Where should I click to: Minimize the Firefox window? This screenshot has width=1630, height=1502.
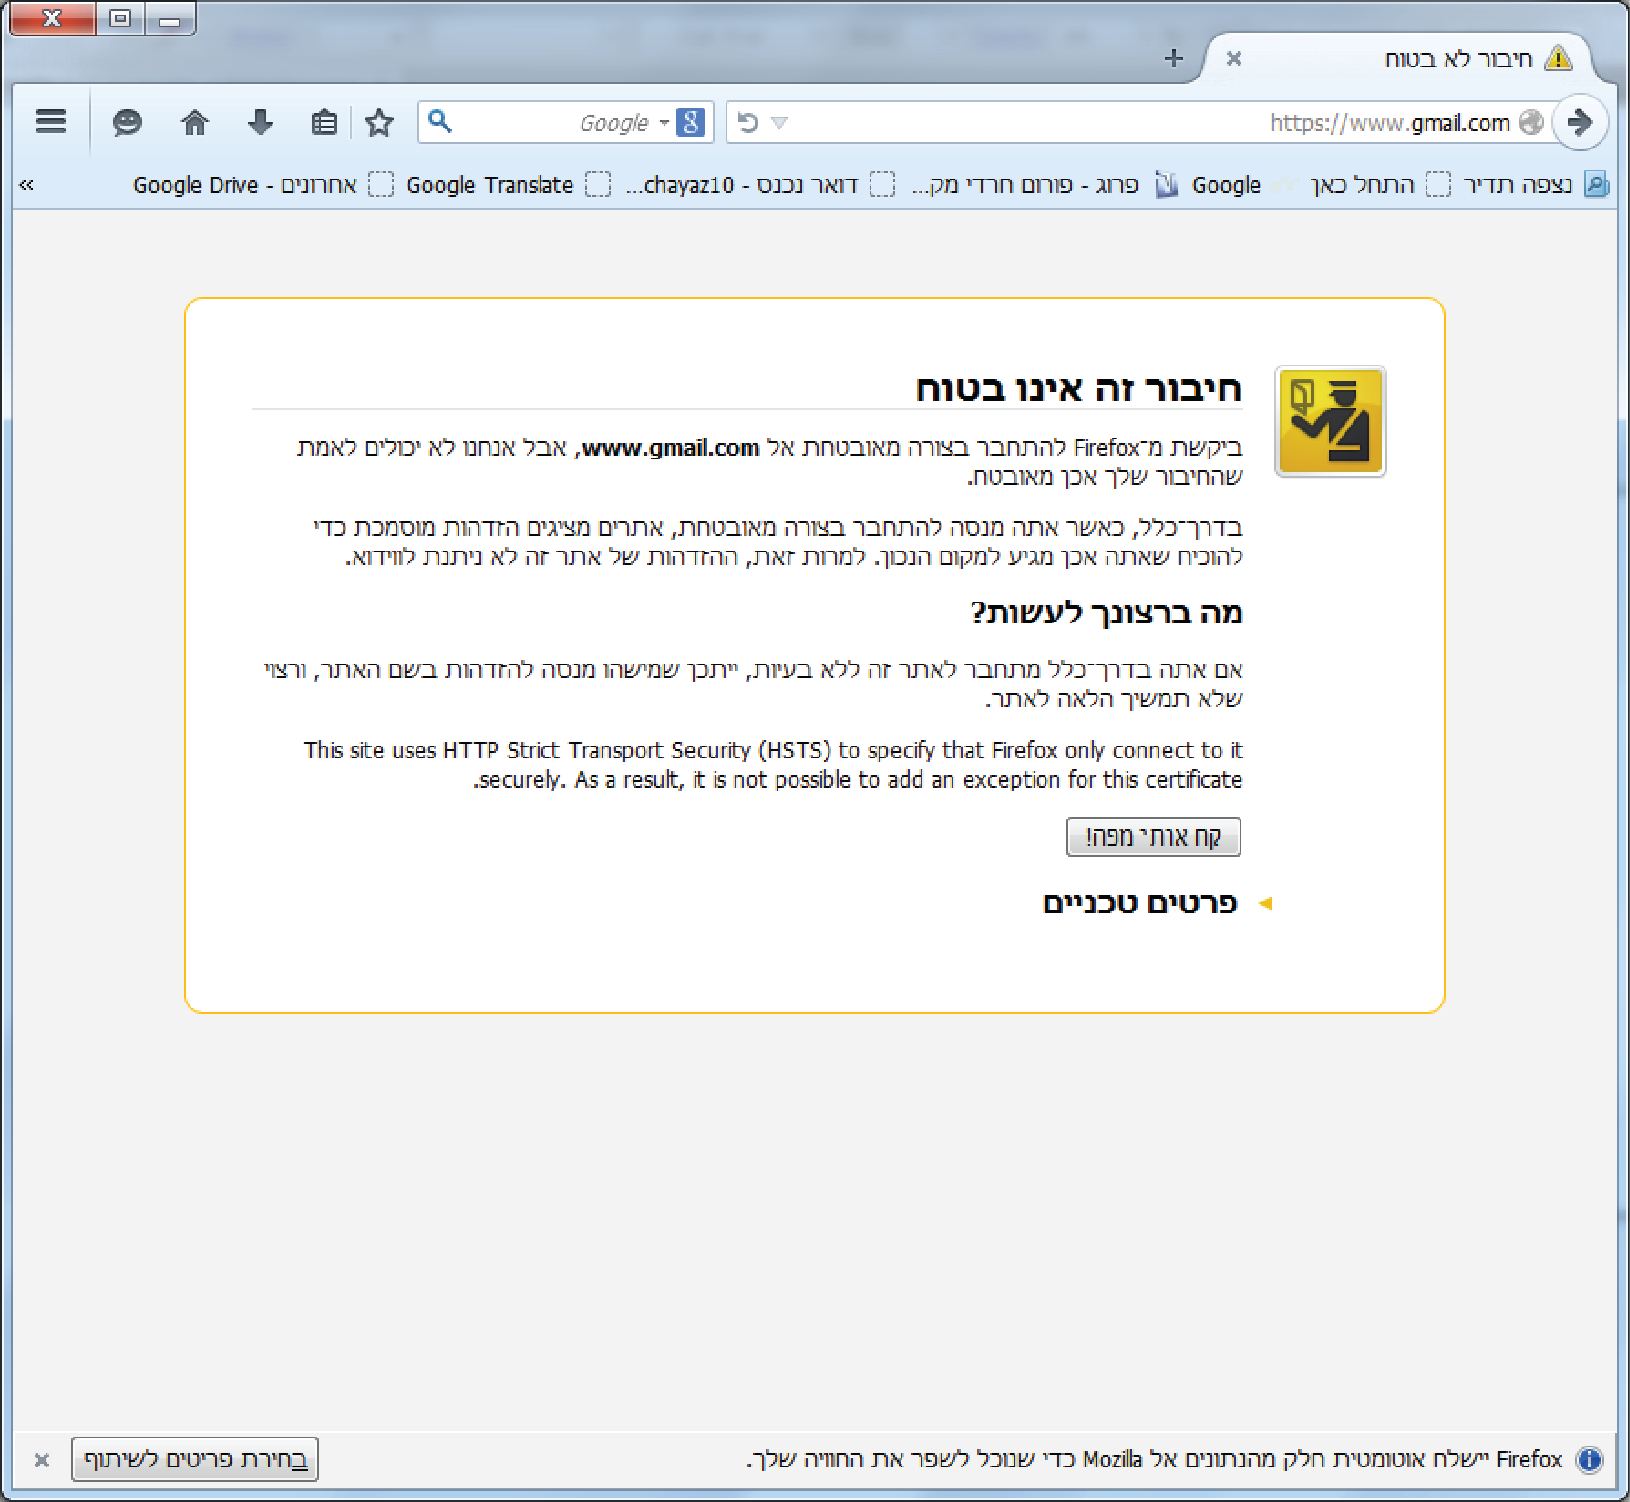(170, 19)
